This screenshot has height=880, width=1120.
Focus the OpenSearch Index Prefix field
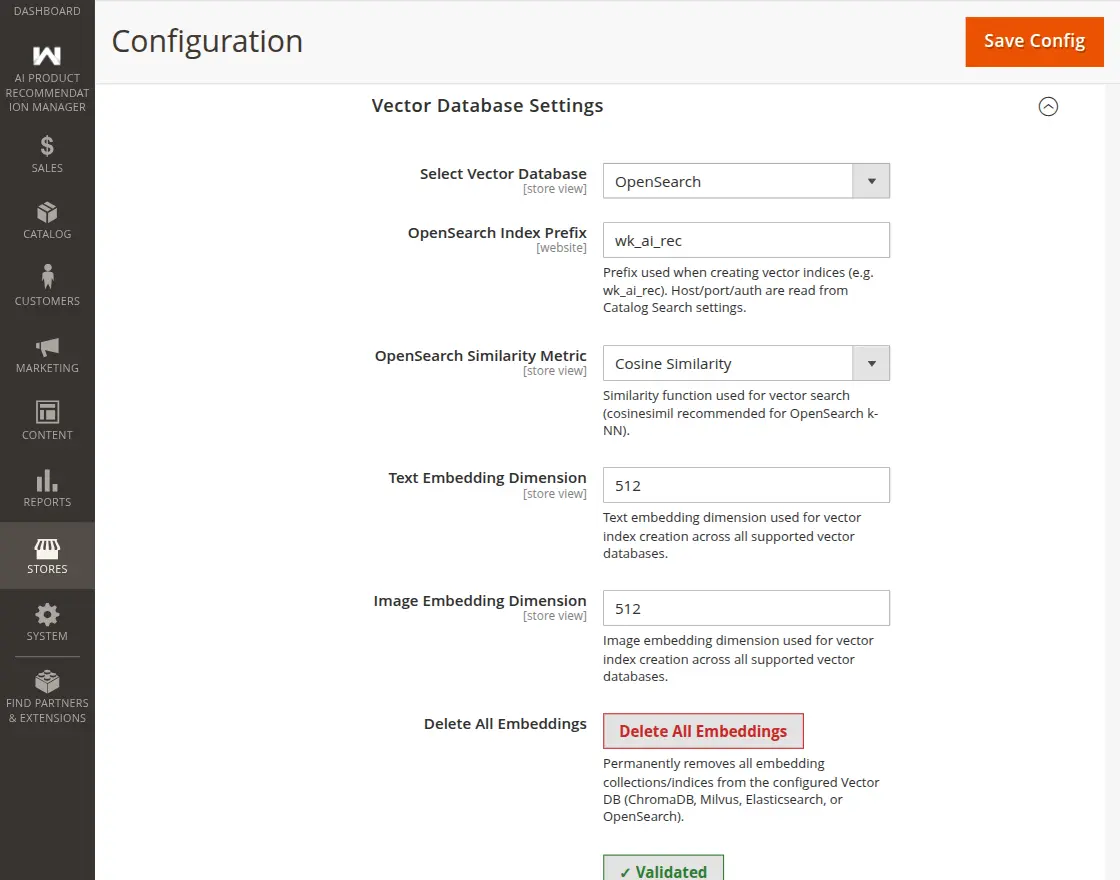pyautogui.click(x=746, y=240)
